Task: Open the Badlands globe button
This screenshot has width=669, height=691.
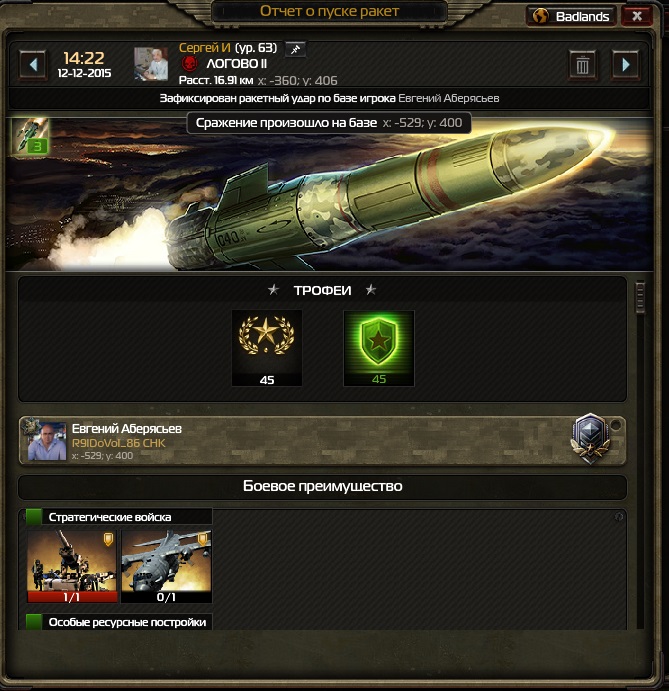Action: click(571, 16)
